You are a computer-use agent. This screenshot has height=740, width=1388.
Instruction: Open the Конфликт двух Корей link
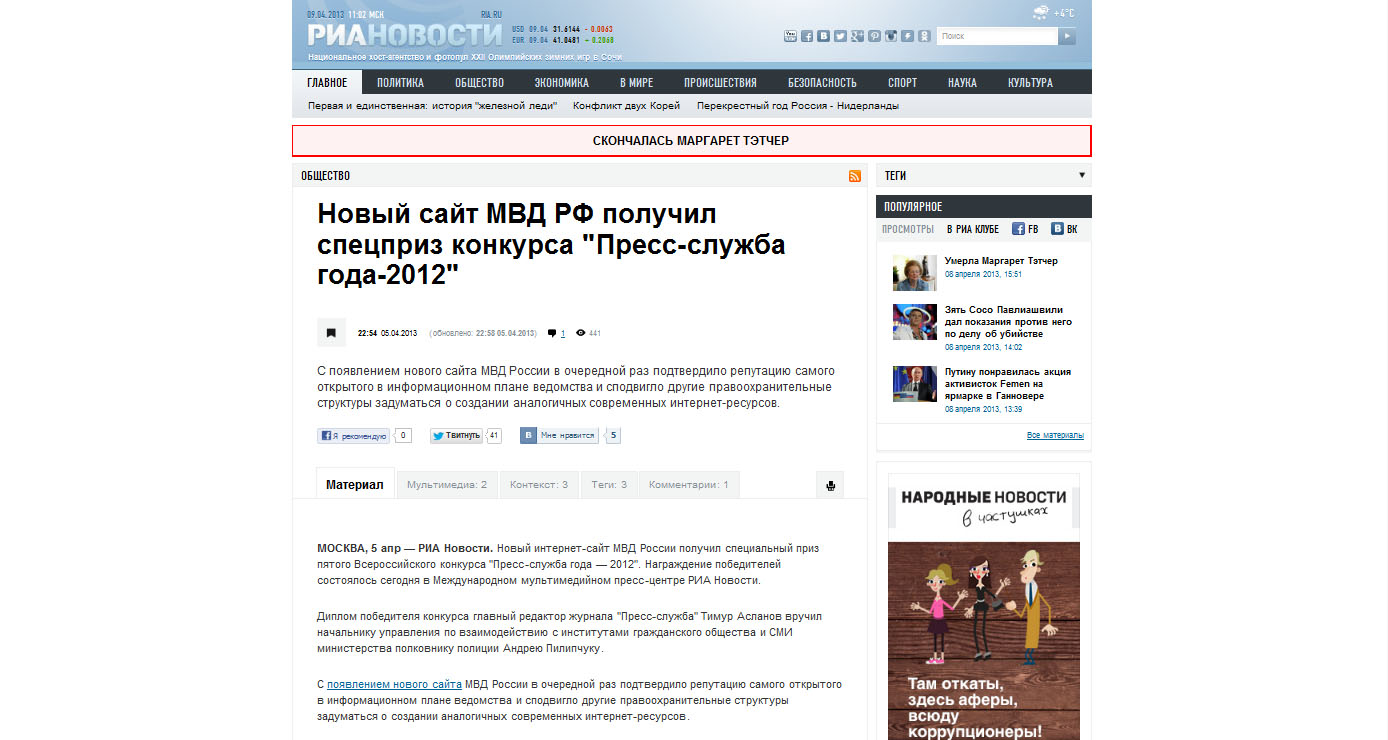626,106
